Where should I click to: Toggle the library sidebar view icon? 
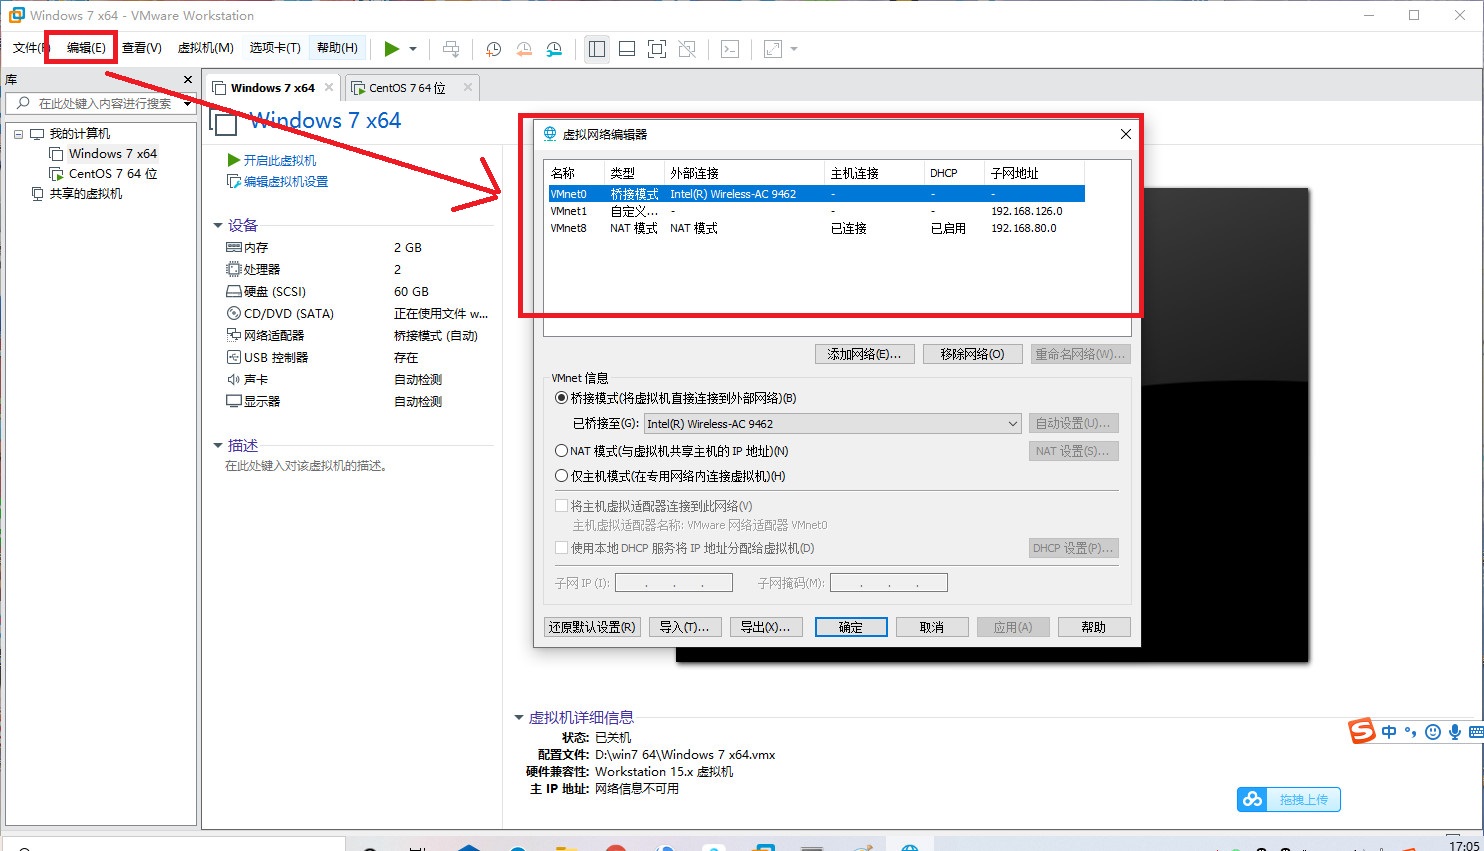click(597, 49)
